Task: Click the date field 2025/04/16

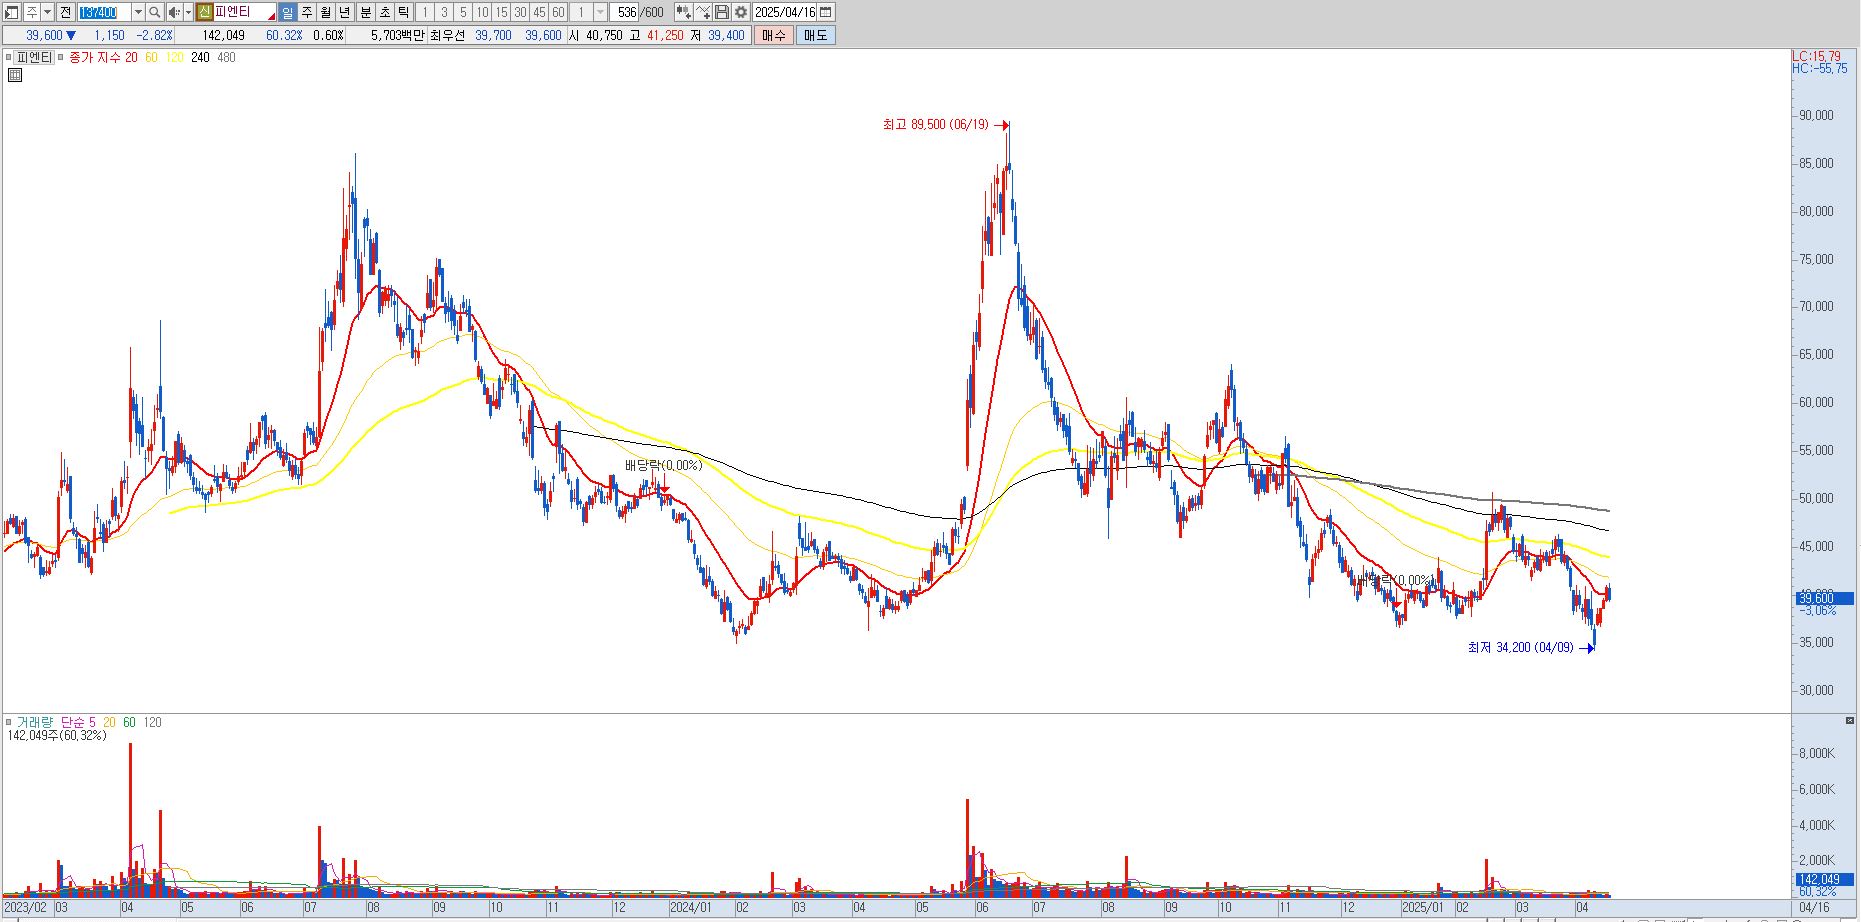Action: click(786, 12)
